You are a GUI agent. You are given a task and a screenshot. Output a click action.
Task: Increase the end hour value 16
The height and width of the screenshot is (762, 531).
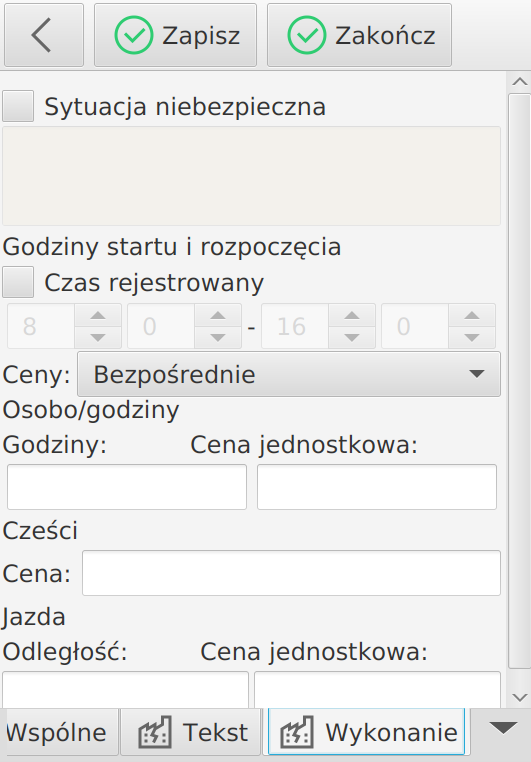pyautogui.click(x=352, y=315)
